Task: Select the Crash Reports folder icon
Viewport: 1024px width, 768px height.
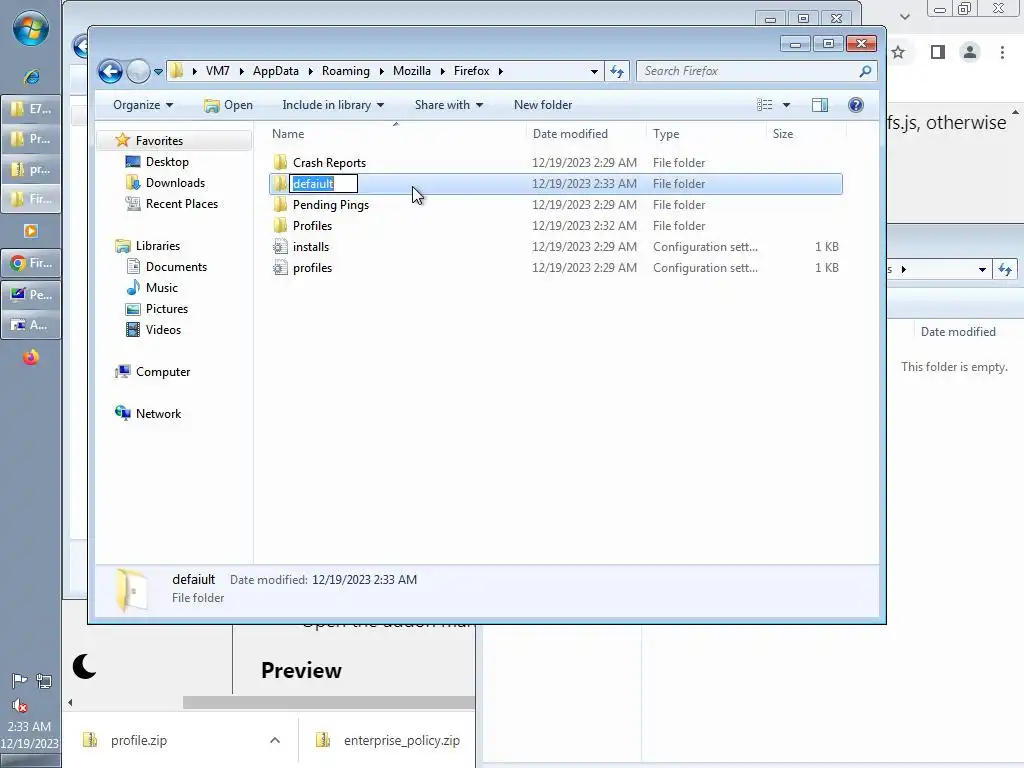Action: (280, 163)
